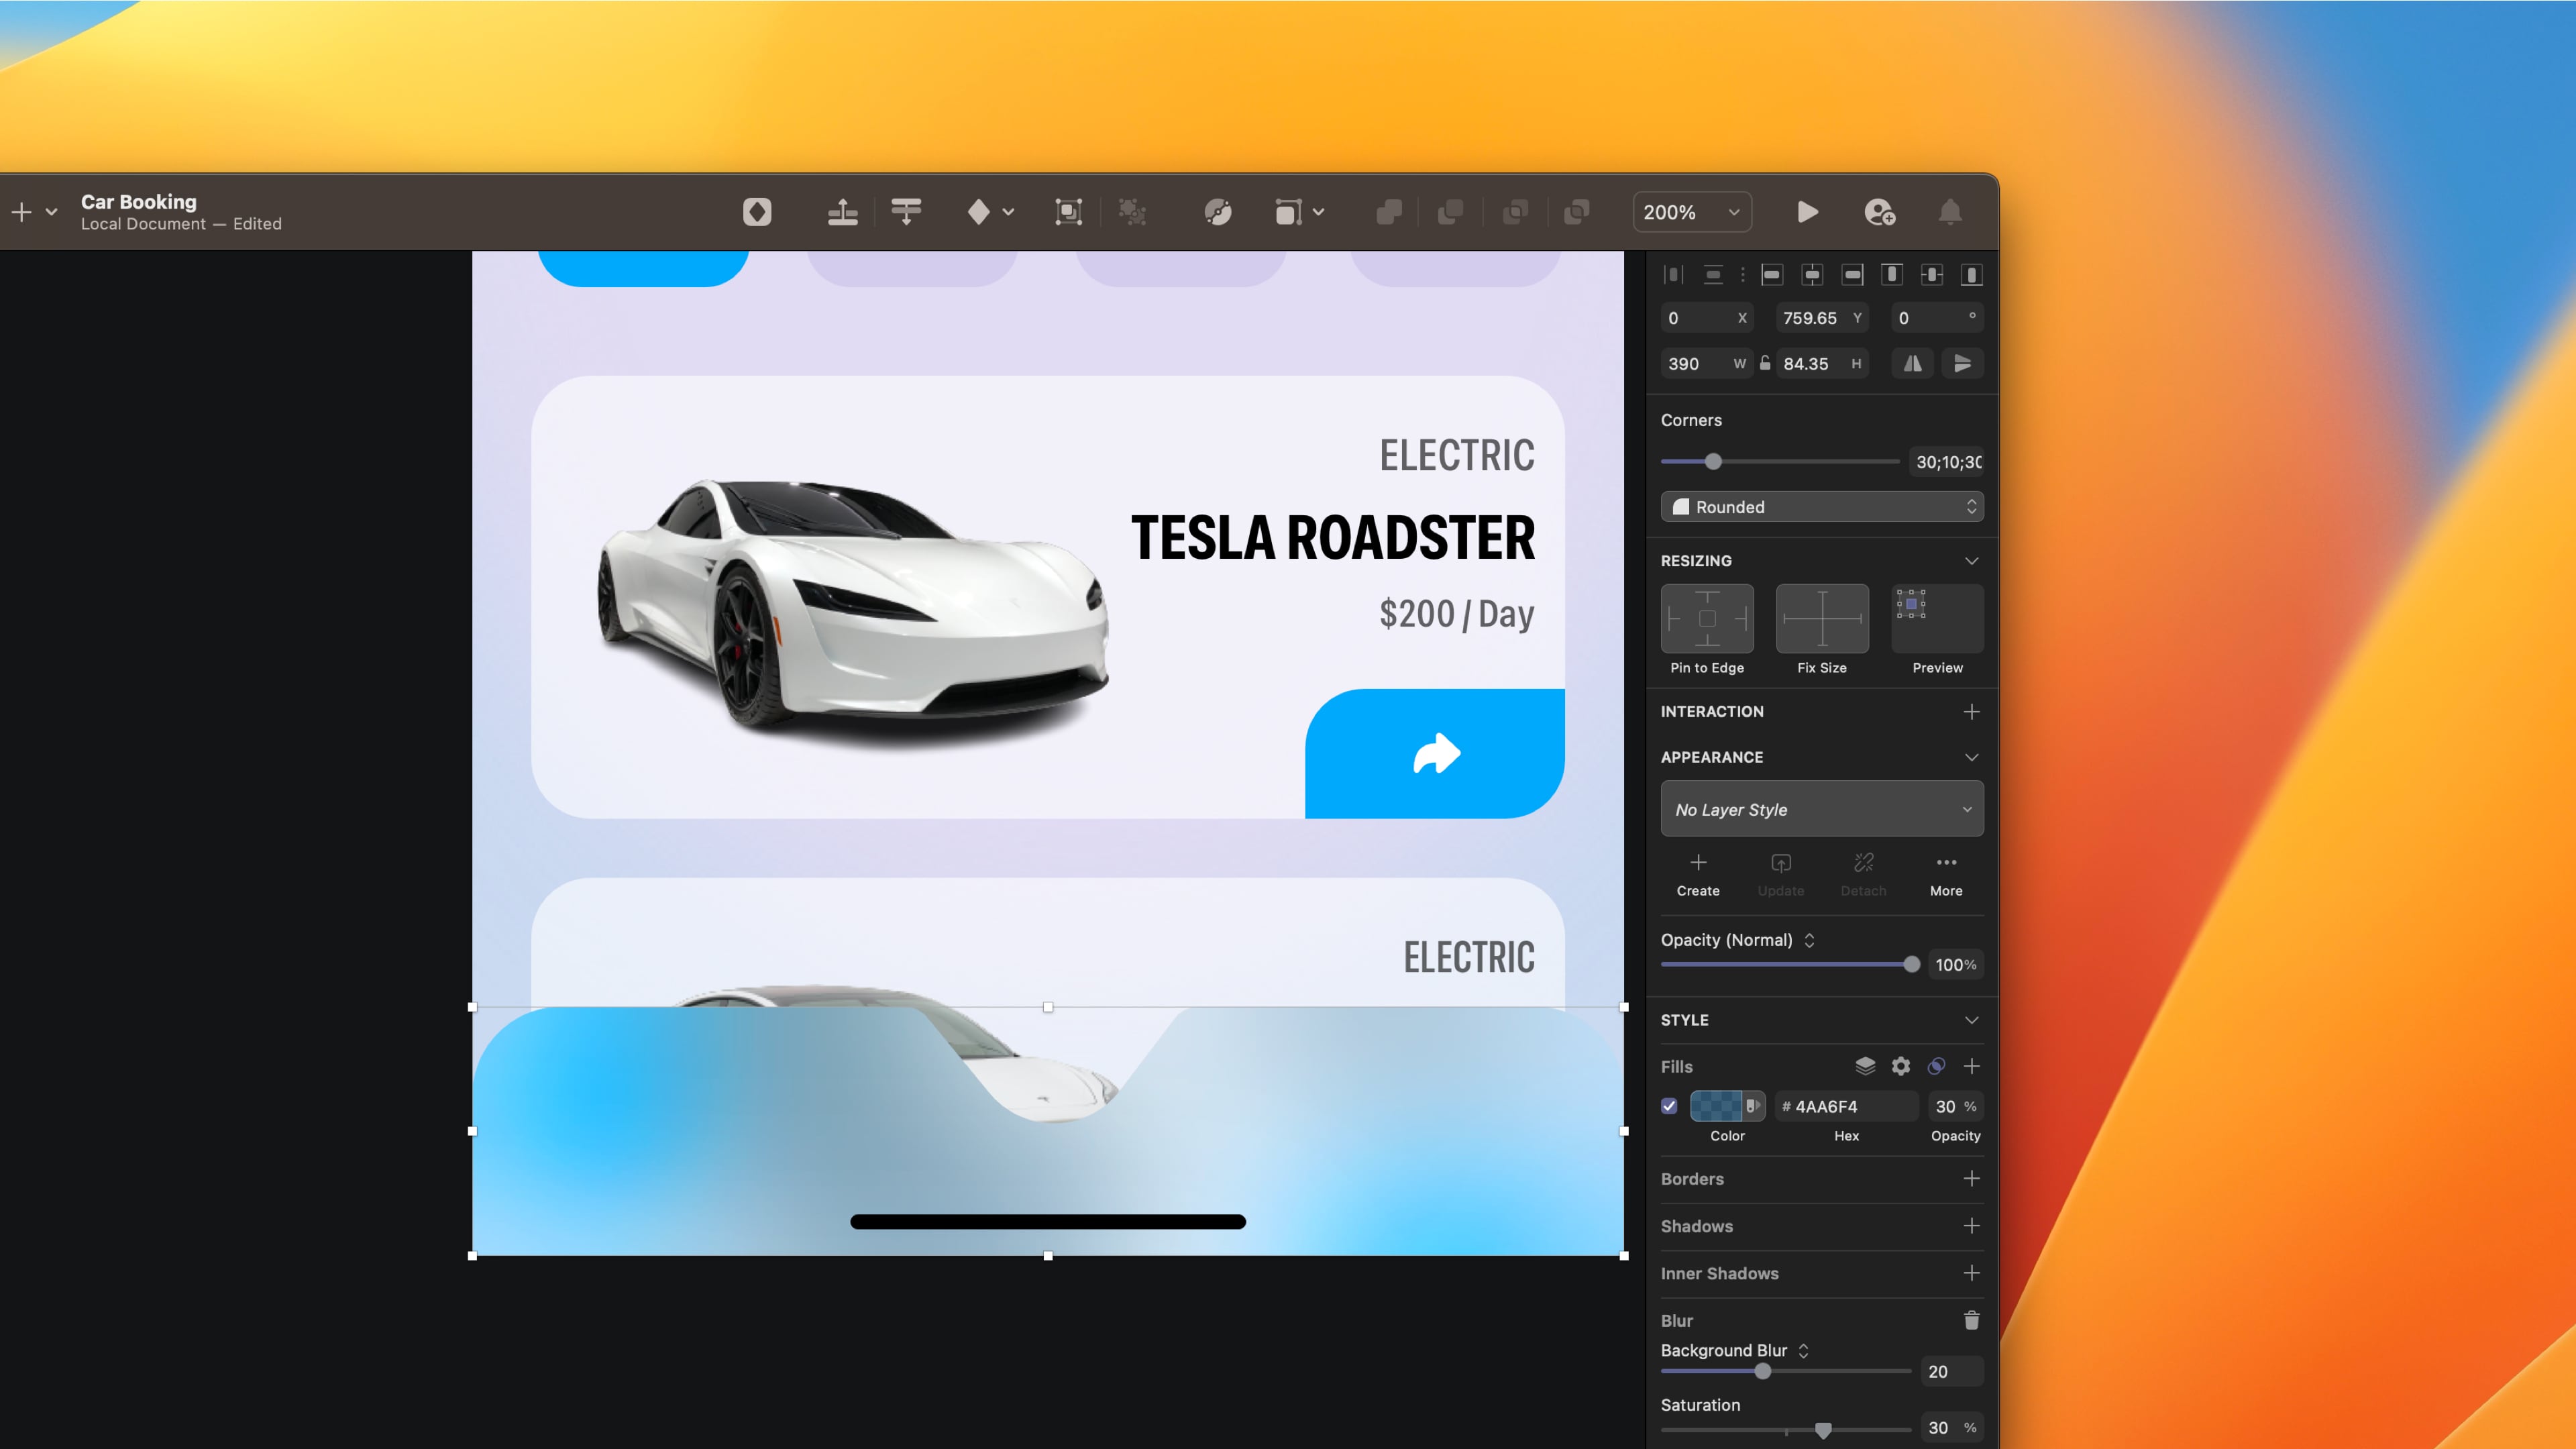2576x1449 pixels.
Task: Click the Create Symbol toolbar icon
Action: (757, 212)
